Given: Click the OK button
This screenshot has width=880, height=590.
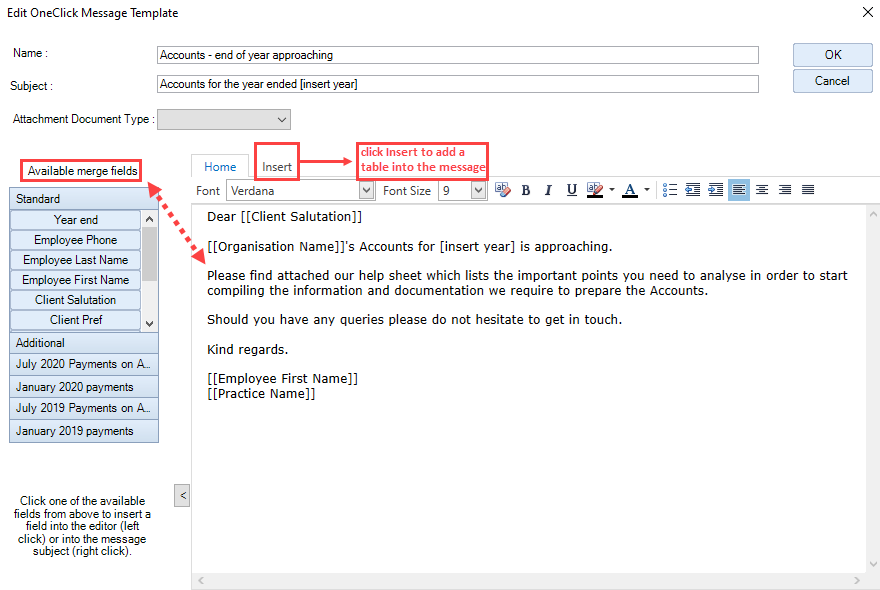Looking at the screenshot, I should (x=832, y=55).
